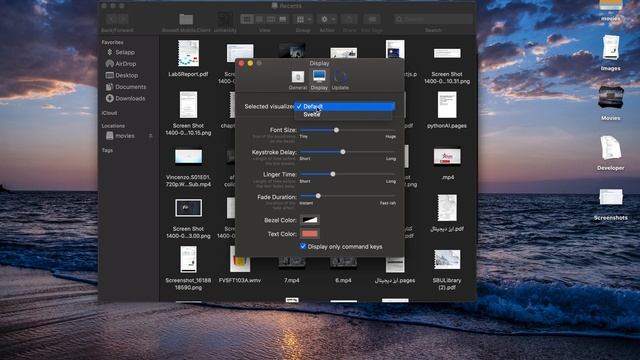The width and height of the screenshot is (640, 360).
Task: Click the Share button in Finder toolbar
Action: [349, 19]
